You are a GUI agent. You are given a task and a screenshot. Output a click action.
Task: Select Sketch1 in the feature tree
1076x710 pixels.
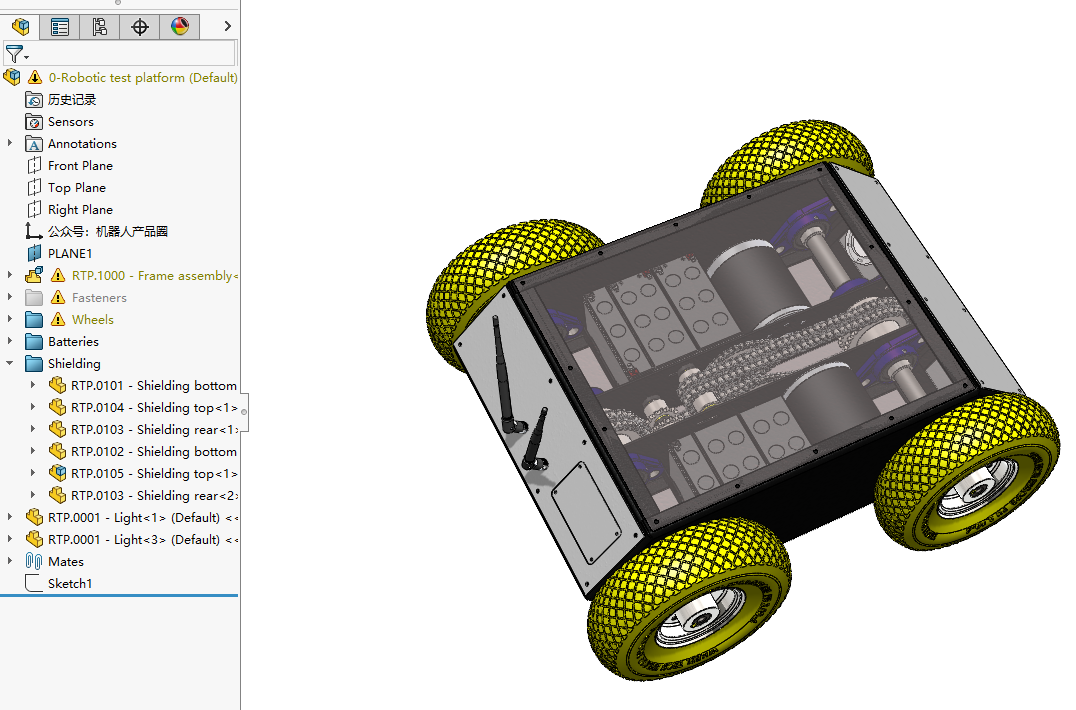tap(69, 584)
